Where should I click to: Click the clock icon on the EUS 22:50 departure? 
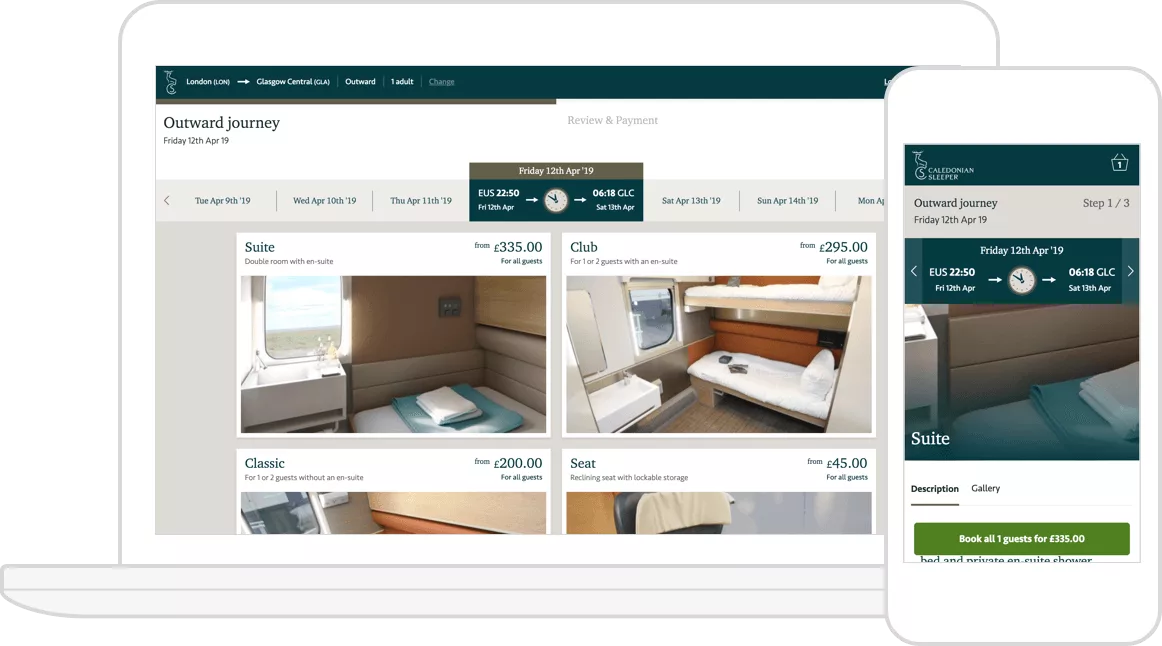pyautogui.click(x=556, y=199)
